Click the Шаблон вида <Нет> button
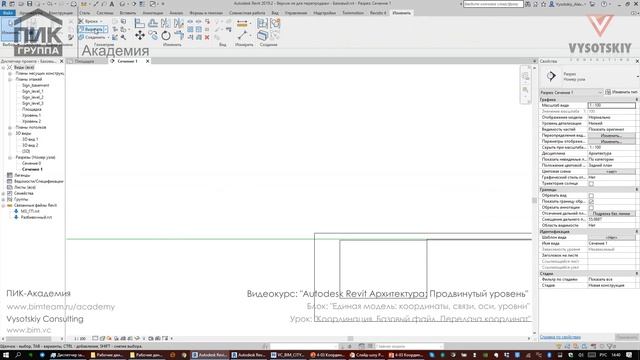Image resolution: width=640 pixels, height=360 pixels. pyautogui.click(x=611, y=238)
